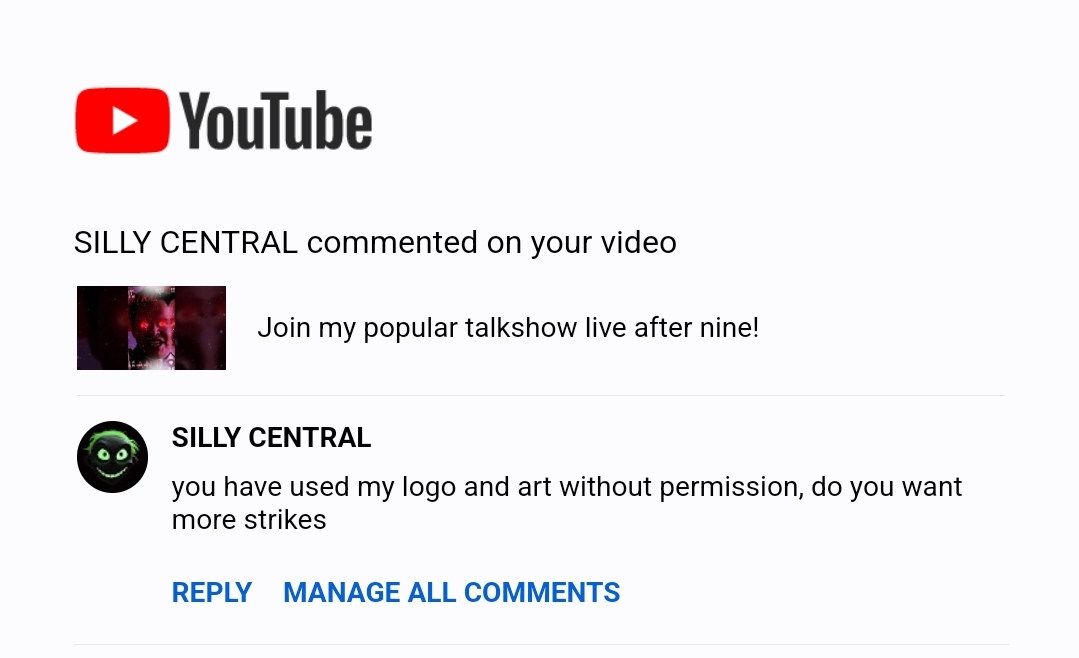
Task: Click SILLY CENTRAL in the notification heading
Action: (x=186, y=242)
